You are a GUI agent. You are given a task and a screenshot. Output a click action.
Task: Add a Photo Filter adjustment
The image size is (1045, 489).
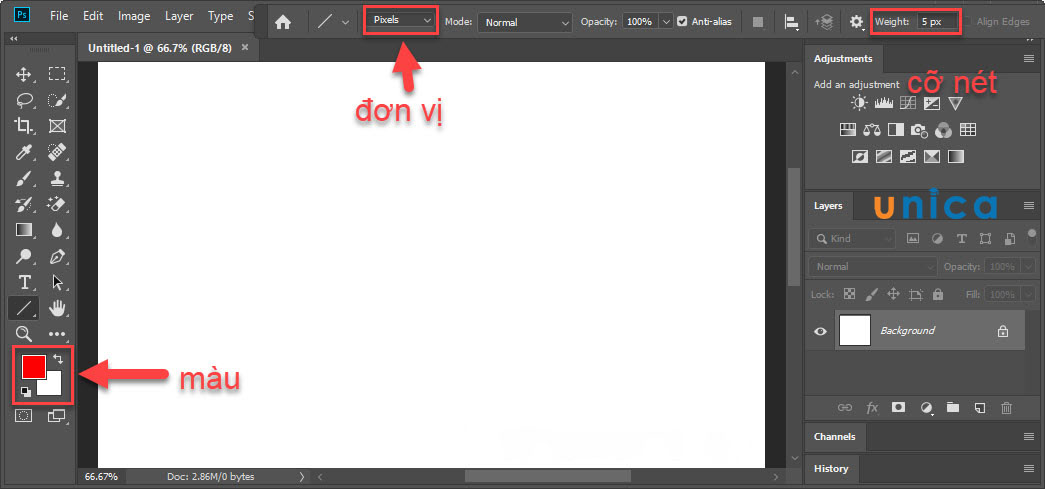click(x=920, y=130)
